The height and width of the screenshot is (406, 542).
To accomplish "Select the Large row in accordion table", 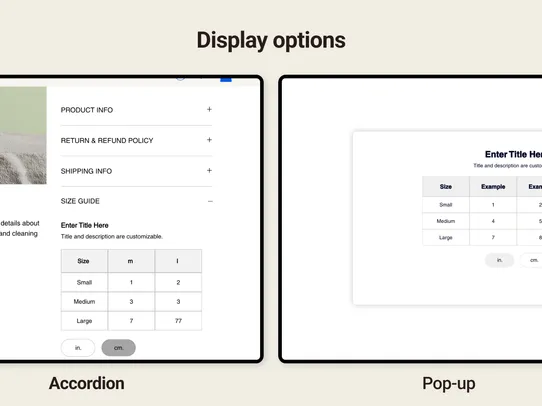I will point(131,321).
